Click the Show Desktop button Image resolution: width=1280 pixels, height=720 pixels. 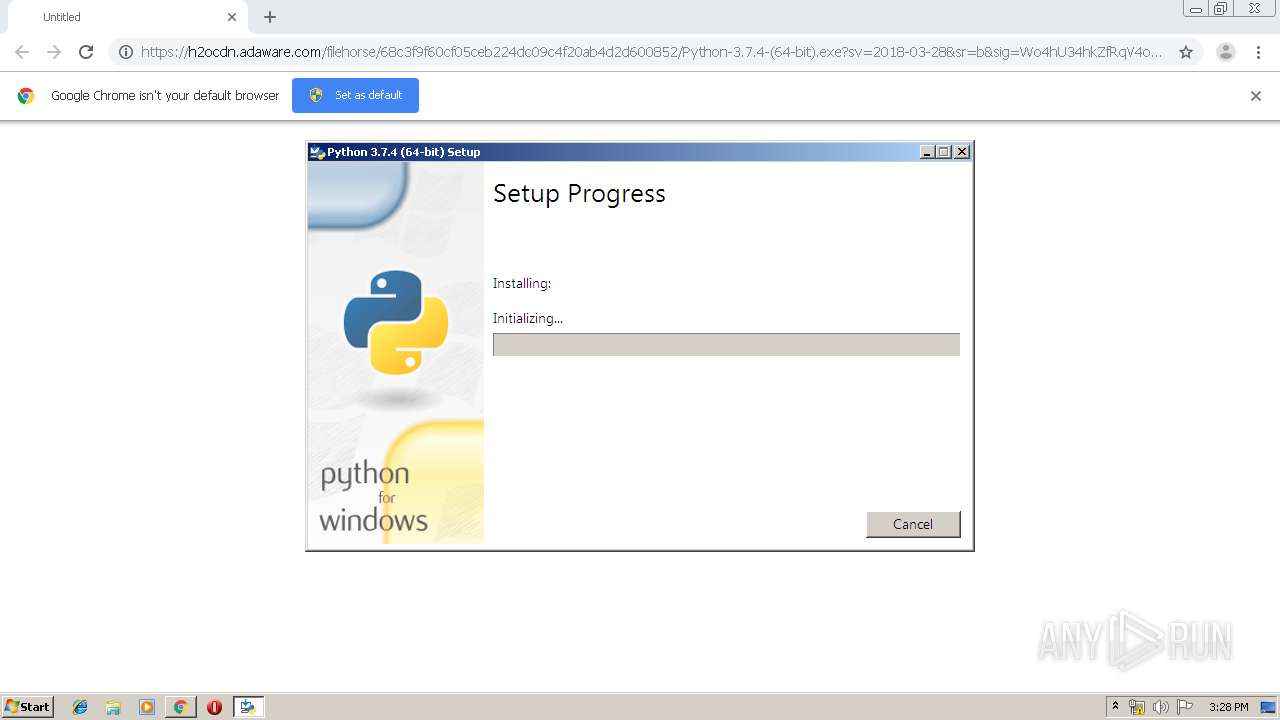click(x=1268, y=707)
